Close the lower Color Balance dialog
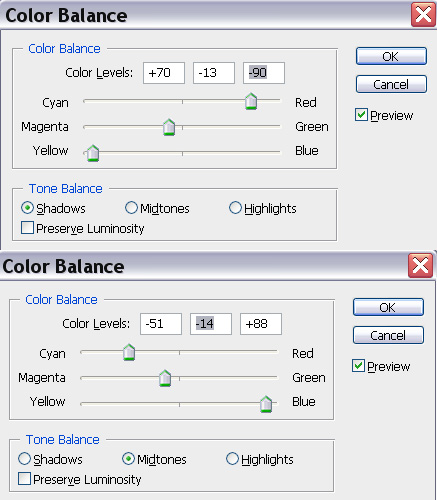Image resolution: width=437 pixels, height=500 pixels. coord(421,265)
